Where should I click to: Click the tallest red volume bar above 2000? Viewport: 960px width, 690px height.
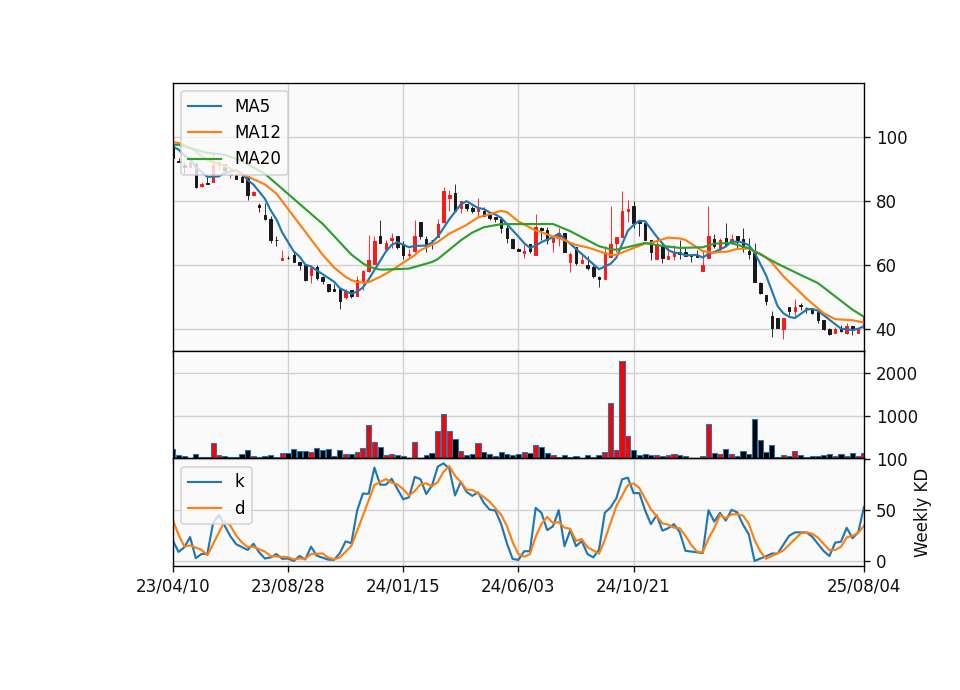(x=622, y=410)
